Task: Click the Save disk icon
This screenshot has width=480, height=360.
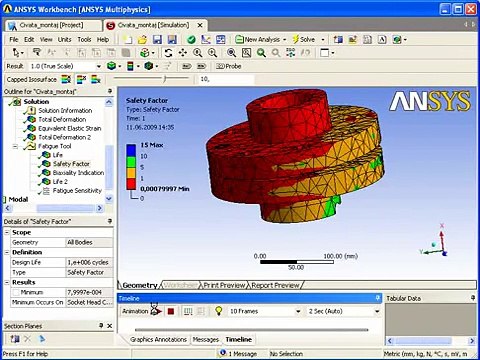Action: (x=157, y=40)
